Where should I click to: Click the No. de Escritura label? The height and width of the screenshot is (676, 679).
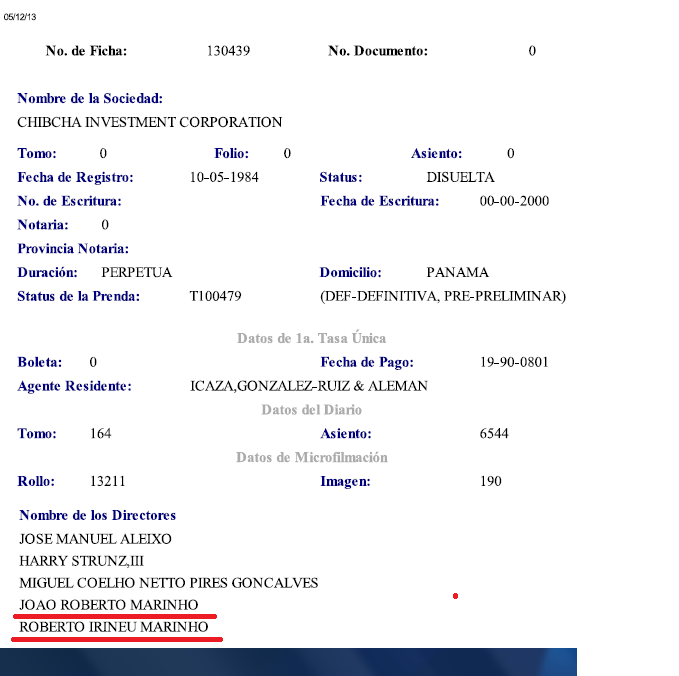pos(69,201)
